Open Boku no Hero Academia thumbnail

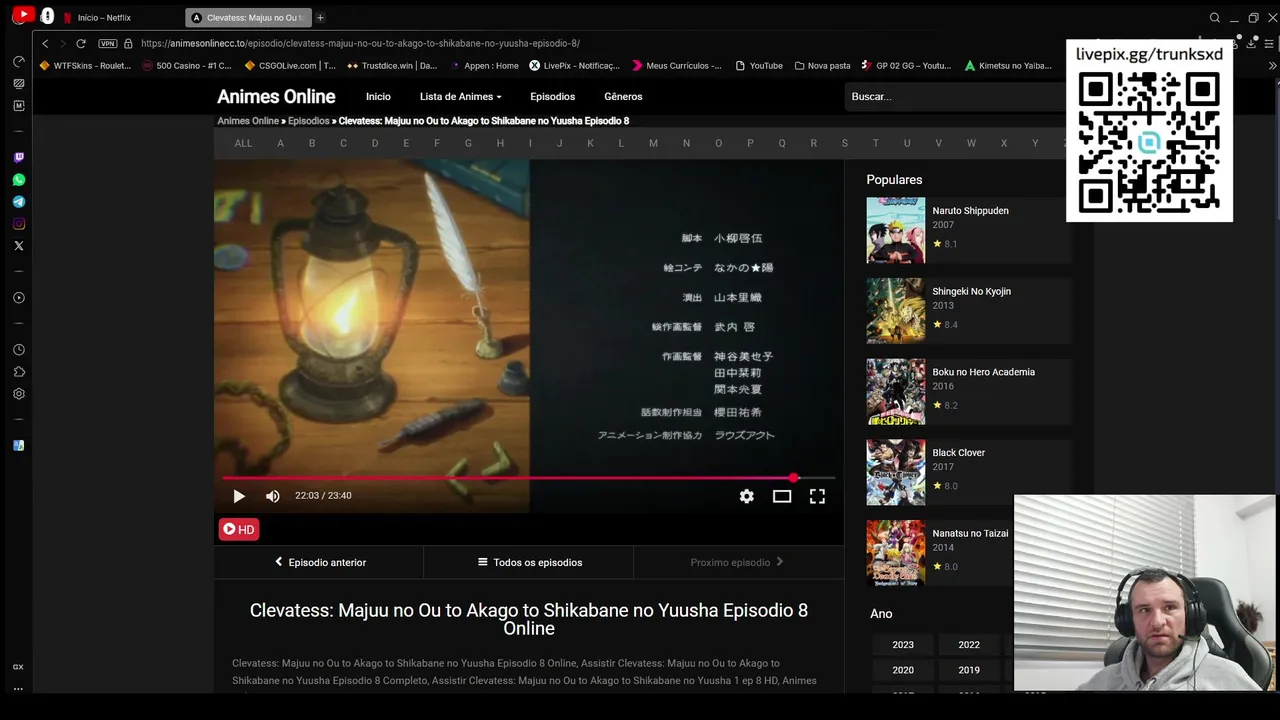(896, 391)
